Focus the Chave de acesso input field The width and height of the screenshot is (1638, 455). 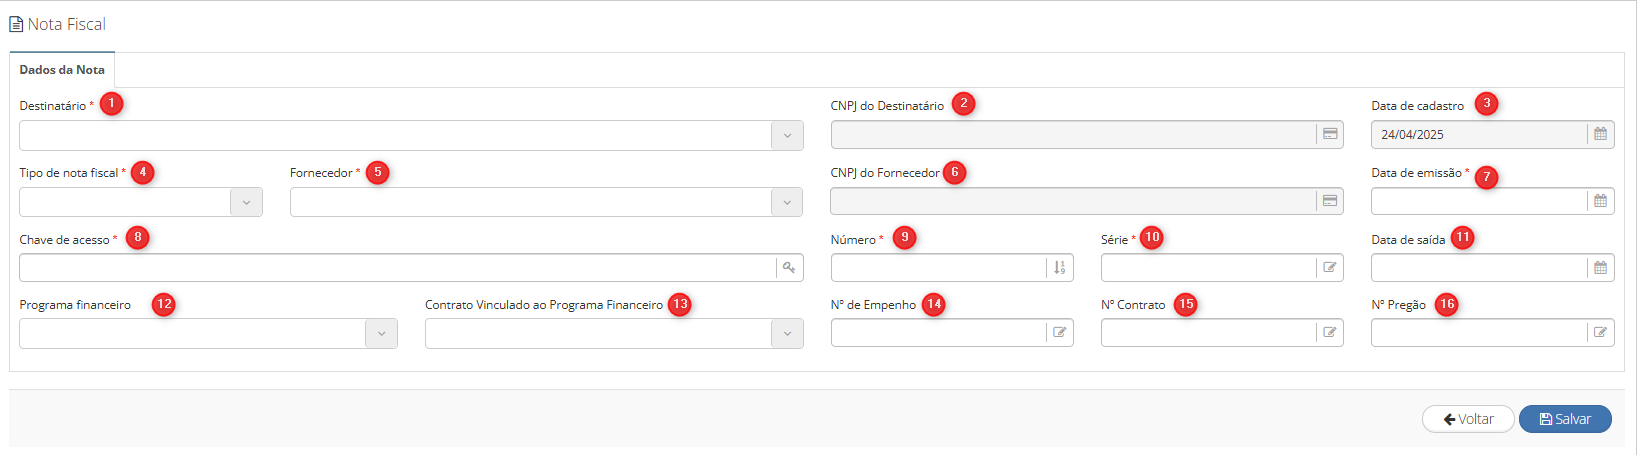pyautogui.click(x=398, y=268)
